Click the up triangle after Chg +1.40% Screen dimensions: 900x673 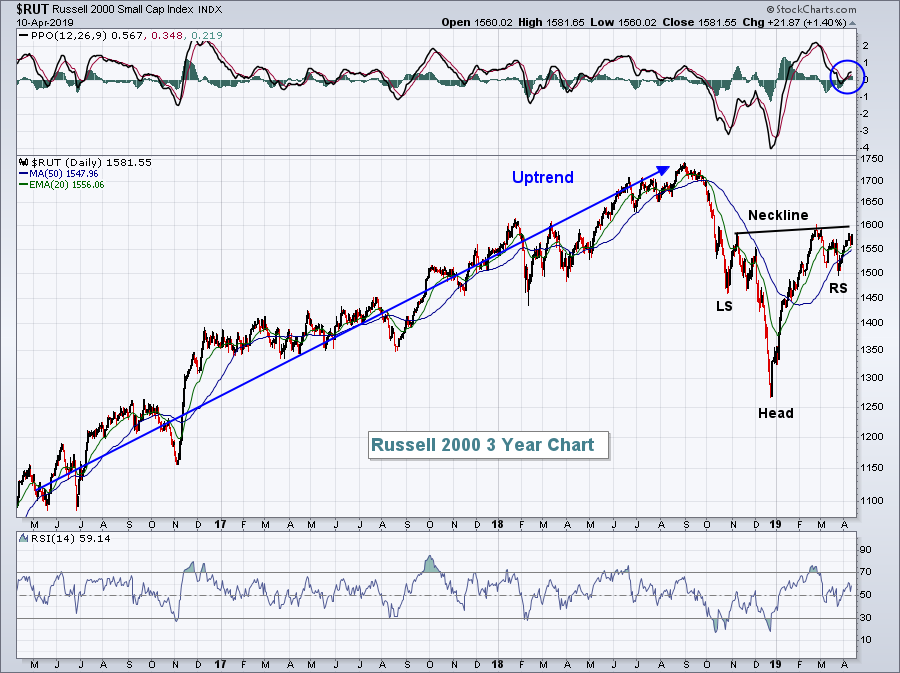[x=852, y=23]
